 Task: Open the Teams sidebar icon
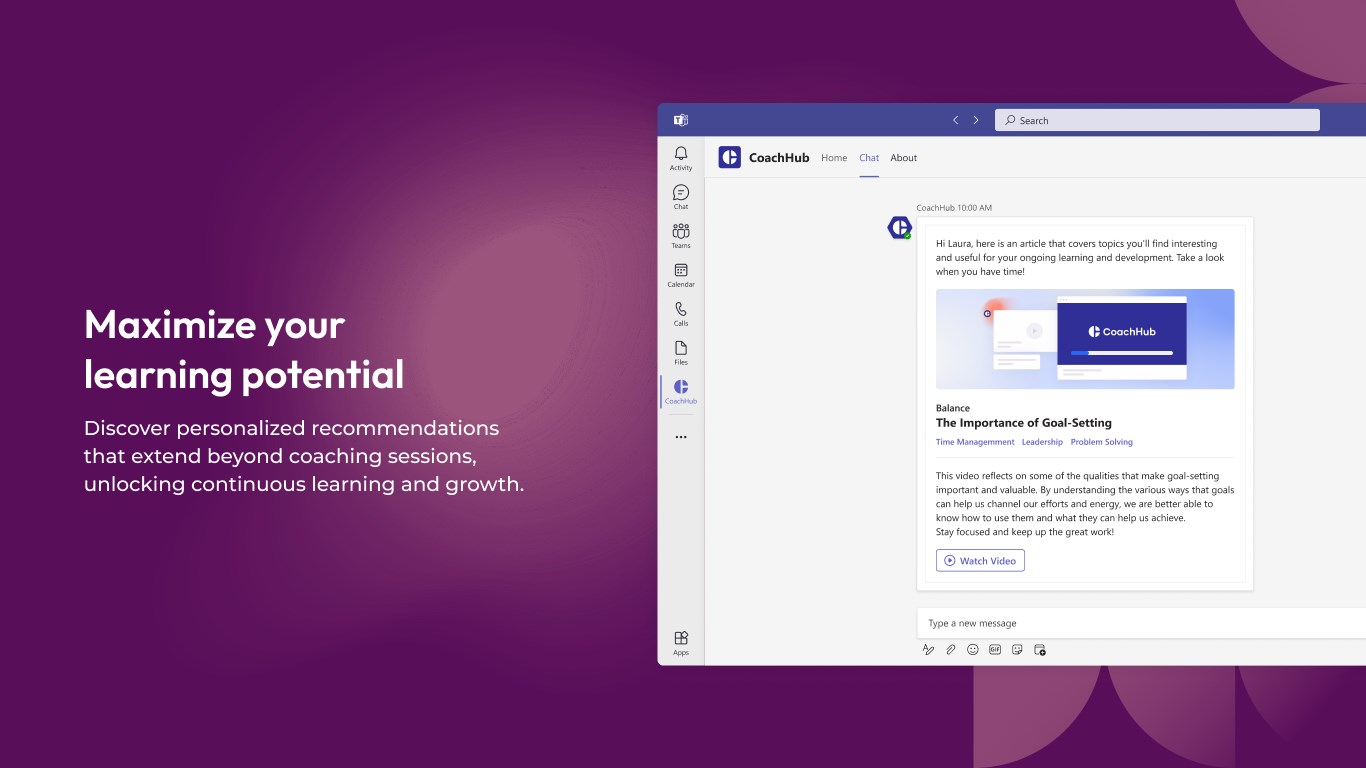point(681,236)
